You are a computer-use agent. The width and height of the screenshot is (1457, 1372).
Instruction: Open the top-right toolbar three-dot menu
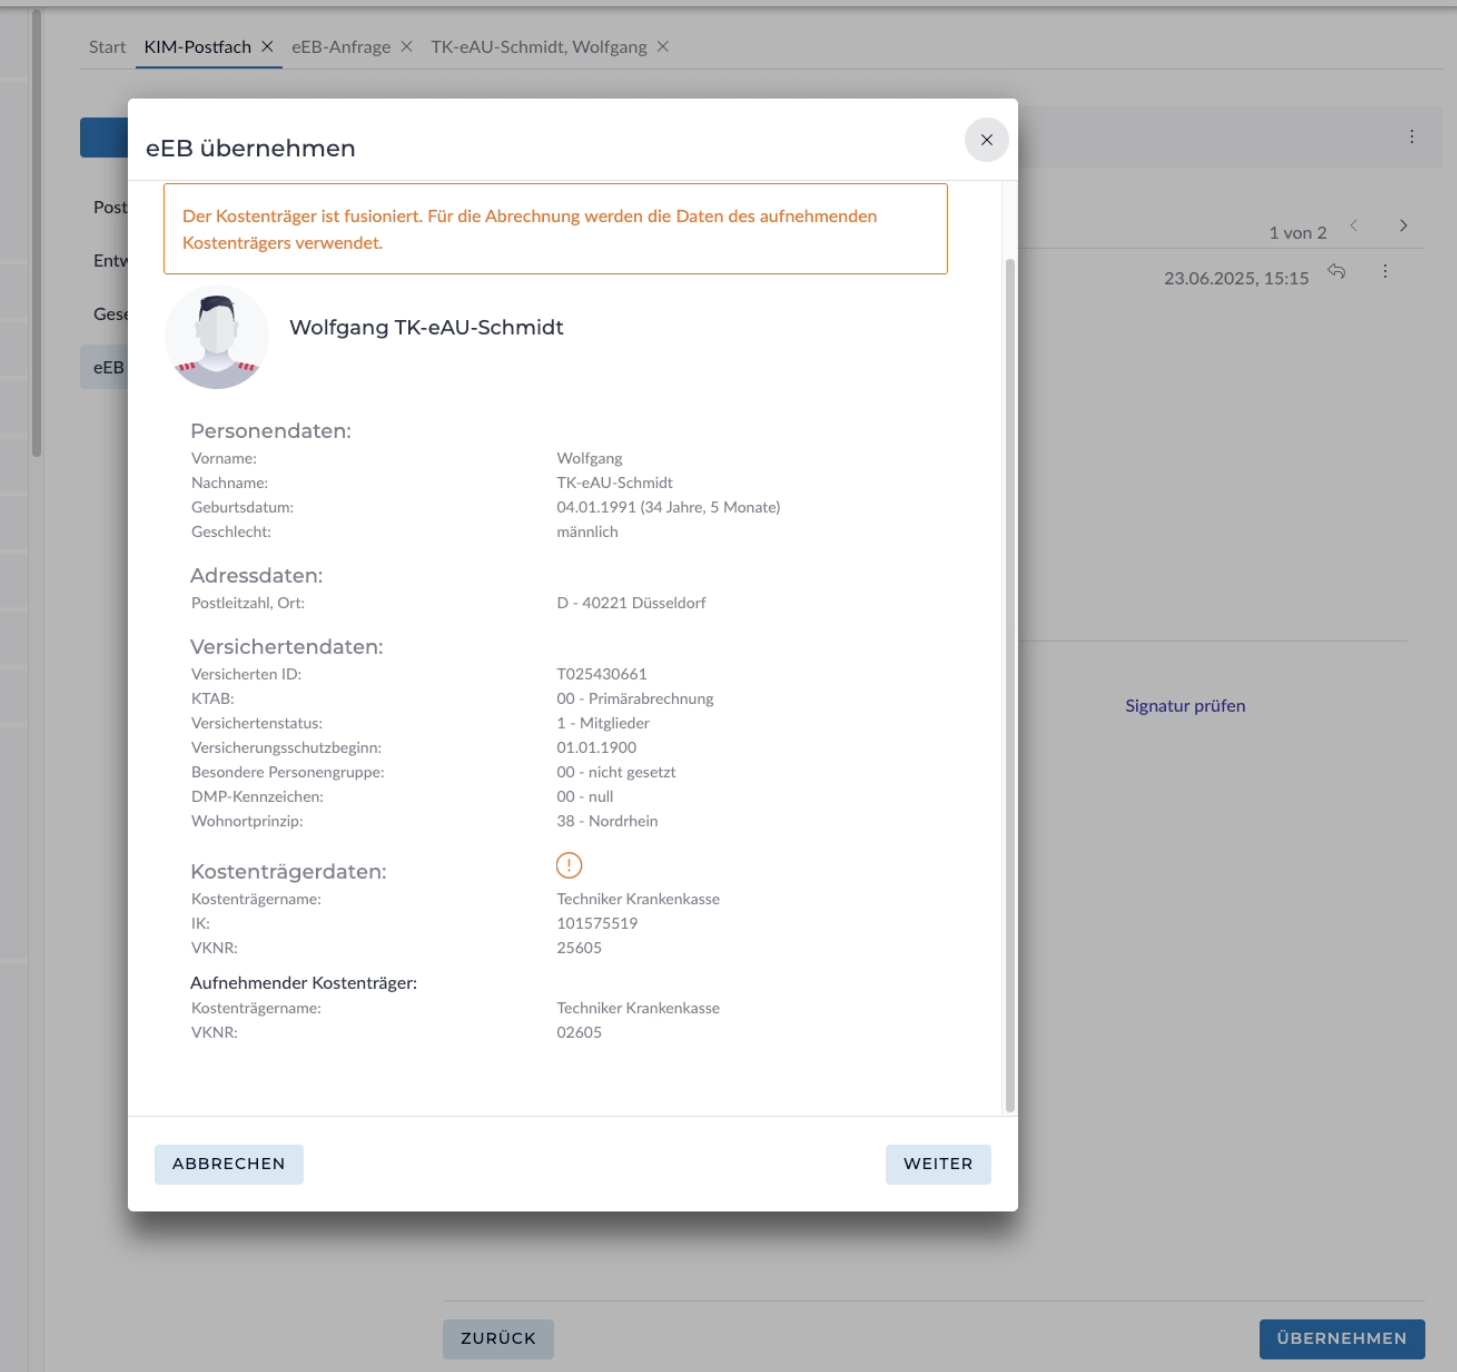tap(1411, 137)
